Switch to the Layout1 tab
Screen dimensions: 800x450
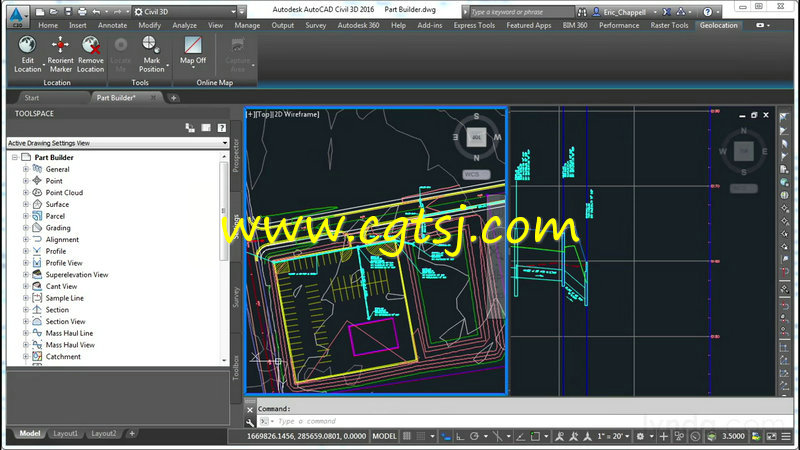pos(65,433)
